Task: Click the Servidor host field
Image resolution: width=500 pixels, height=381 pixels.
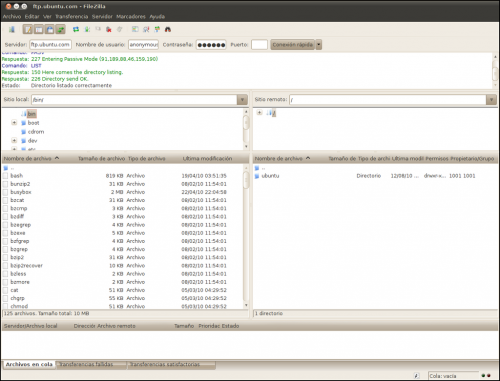Action: [x=50, y=44]
